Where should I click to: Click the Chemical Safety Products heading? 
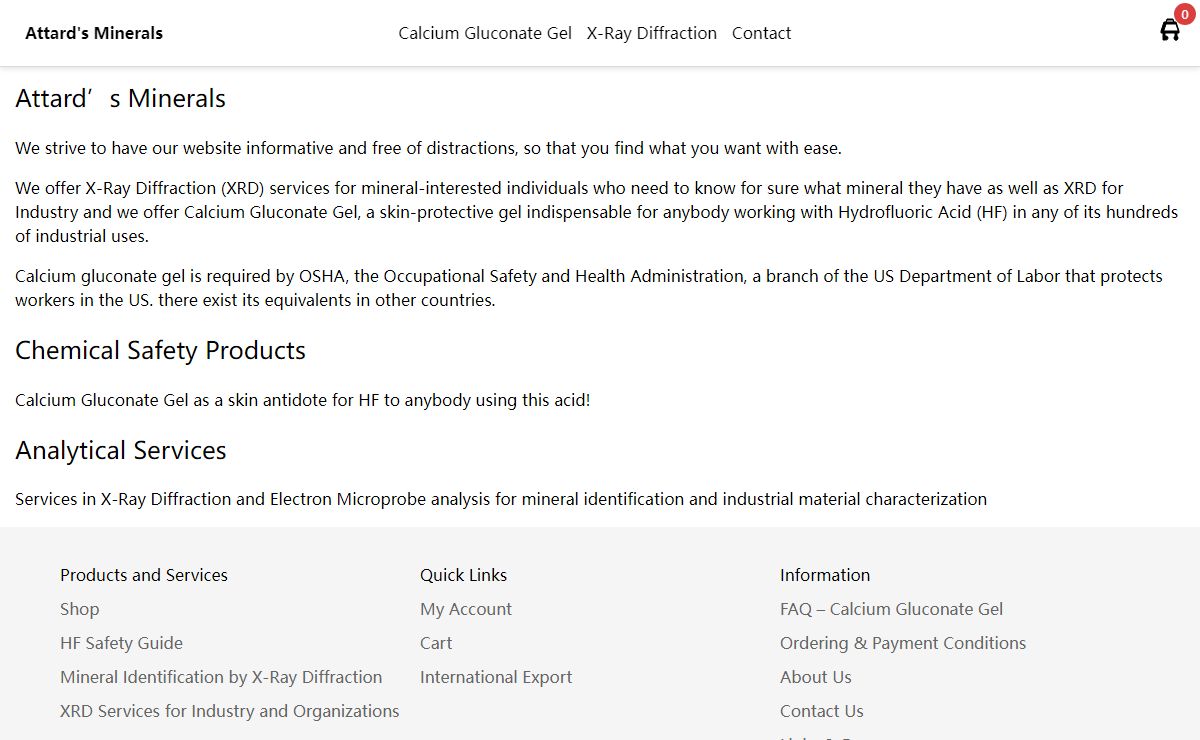(160, 351)
